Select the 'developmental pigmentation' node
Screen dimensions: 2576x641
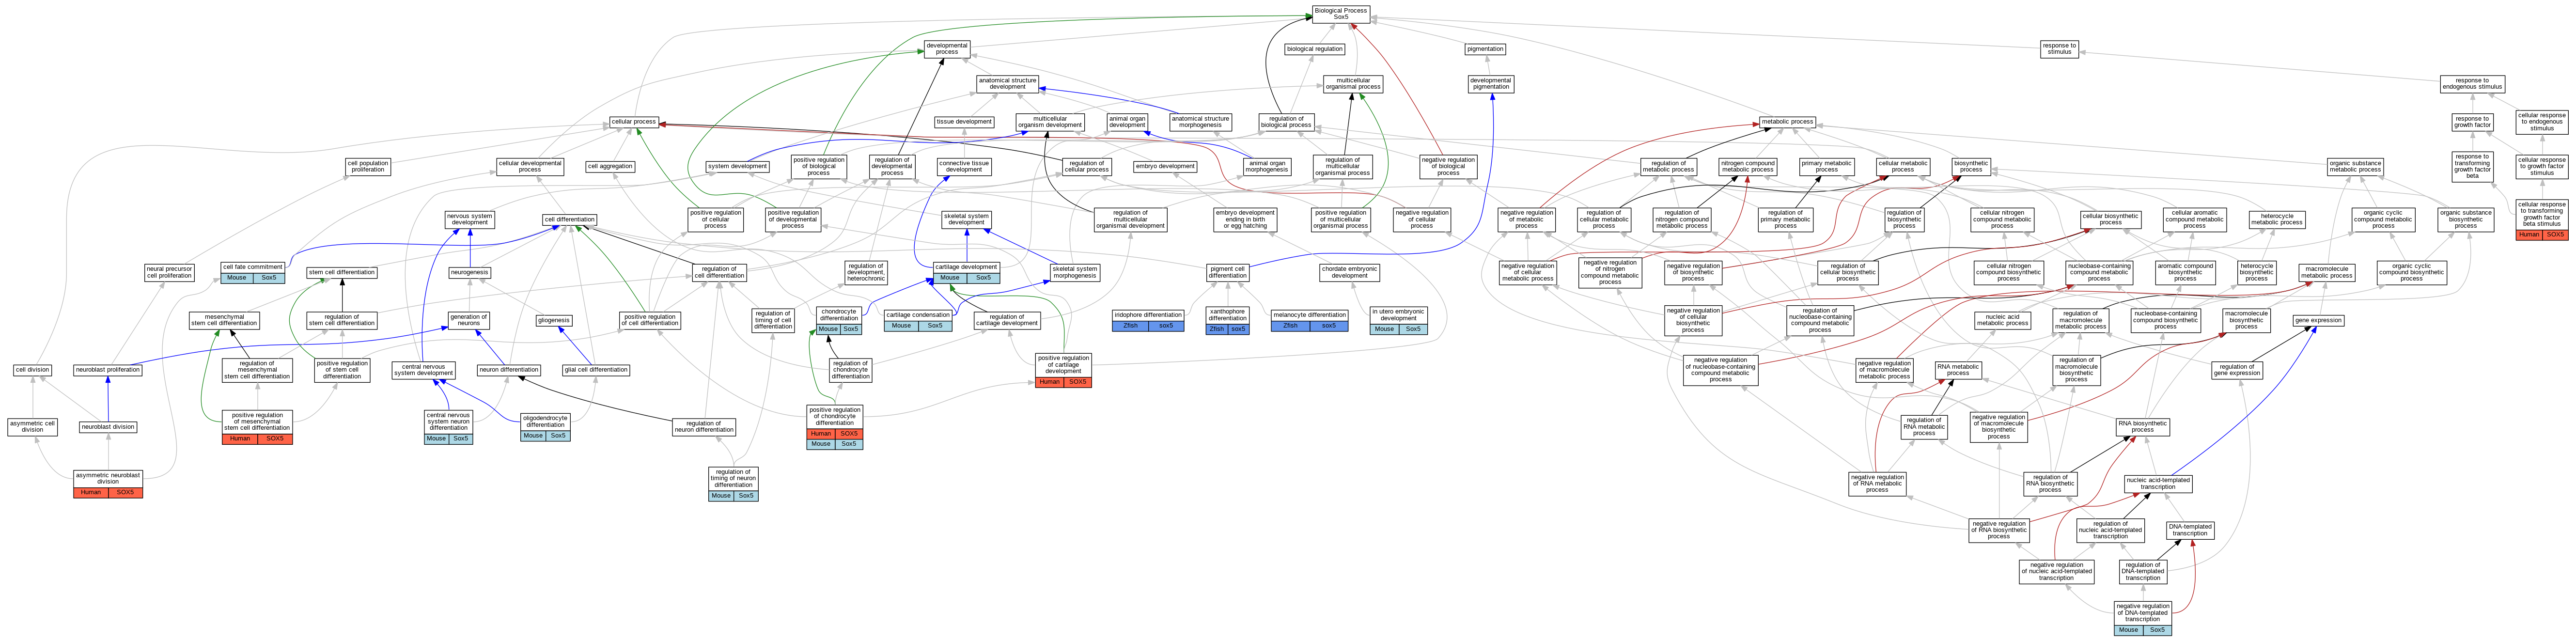1491,84
